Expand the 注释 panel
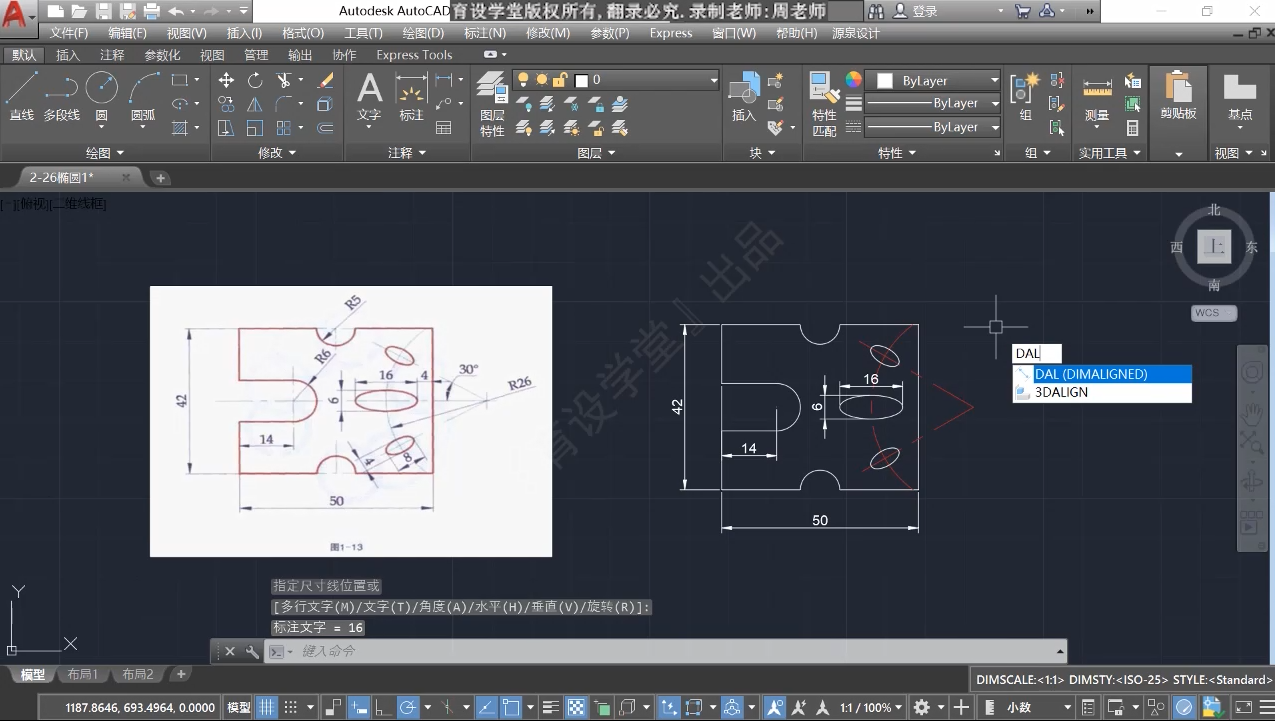The image size is (1275, 721). pyautogui.click(x=407, y=153)
